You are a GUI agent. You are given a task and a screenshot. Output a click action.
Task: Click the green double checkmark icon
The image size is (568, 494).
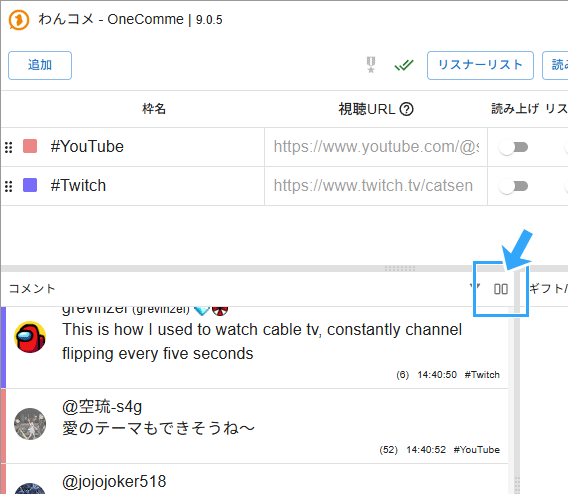point(404,65)
